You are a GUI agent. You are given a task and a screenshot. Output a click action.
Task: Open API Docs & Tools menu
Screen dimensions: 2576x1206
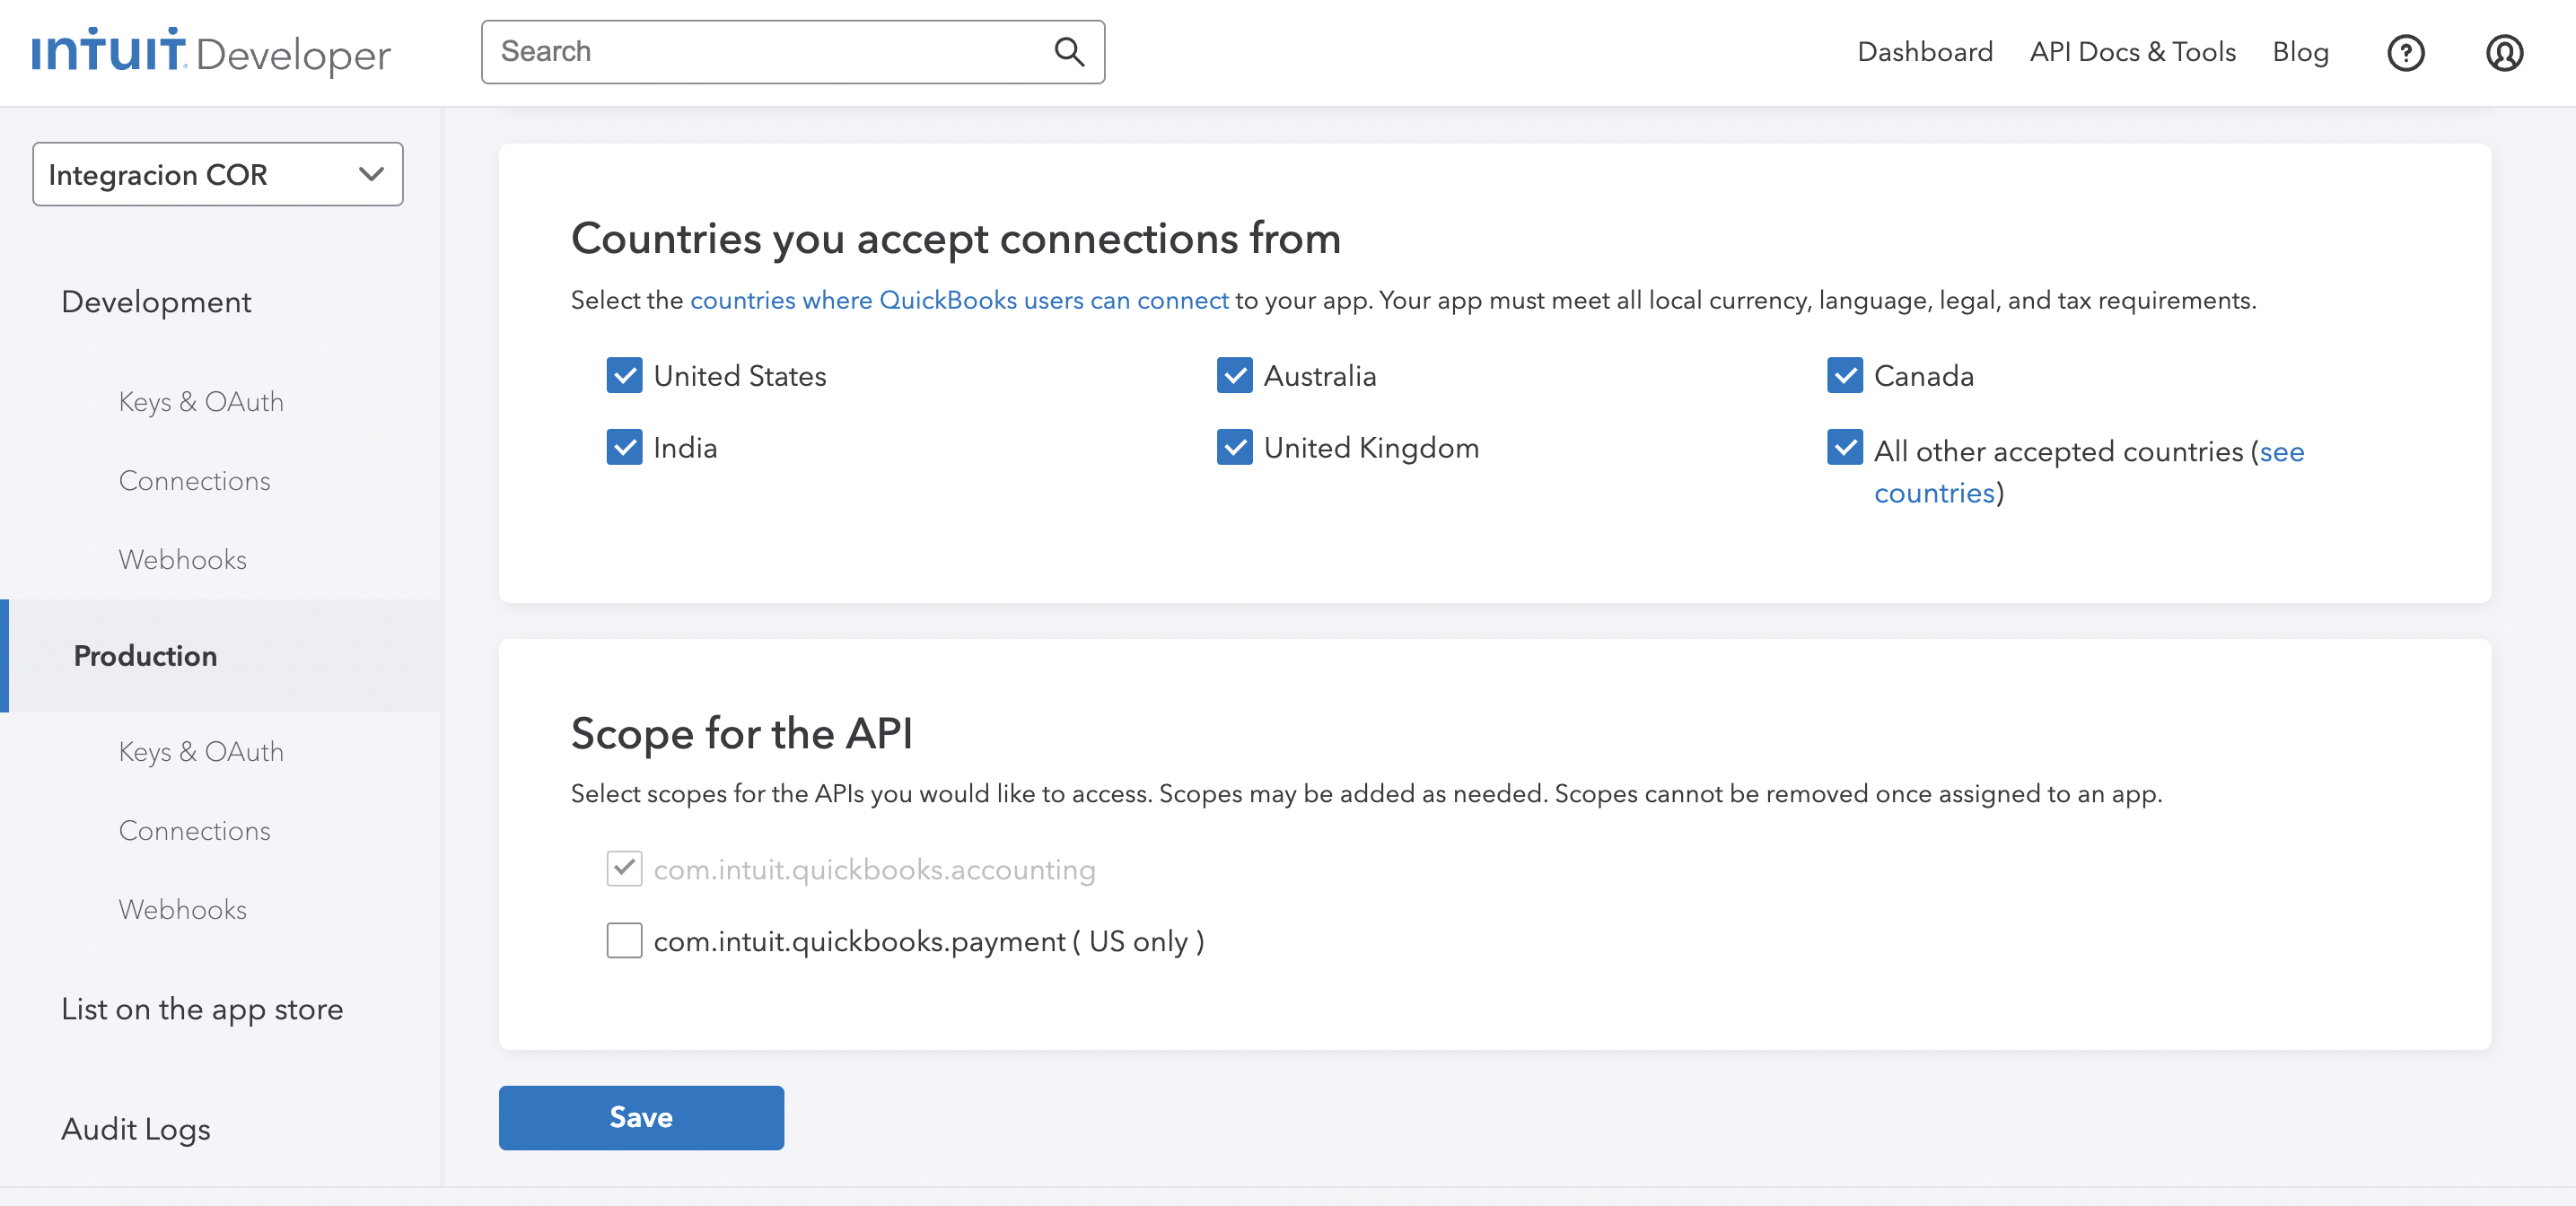[x=2132, y=52]
